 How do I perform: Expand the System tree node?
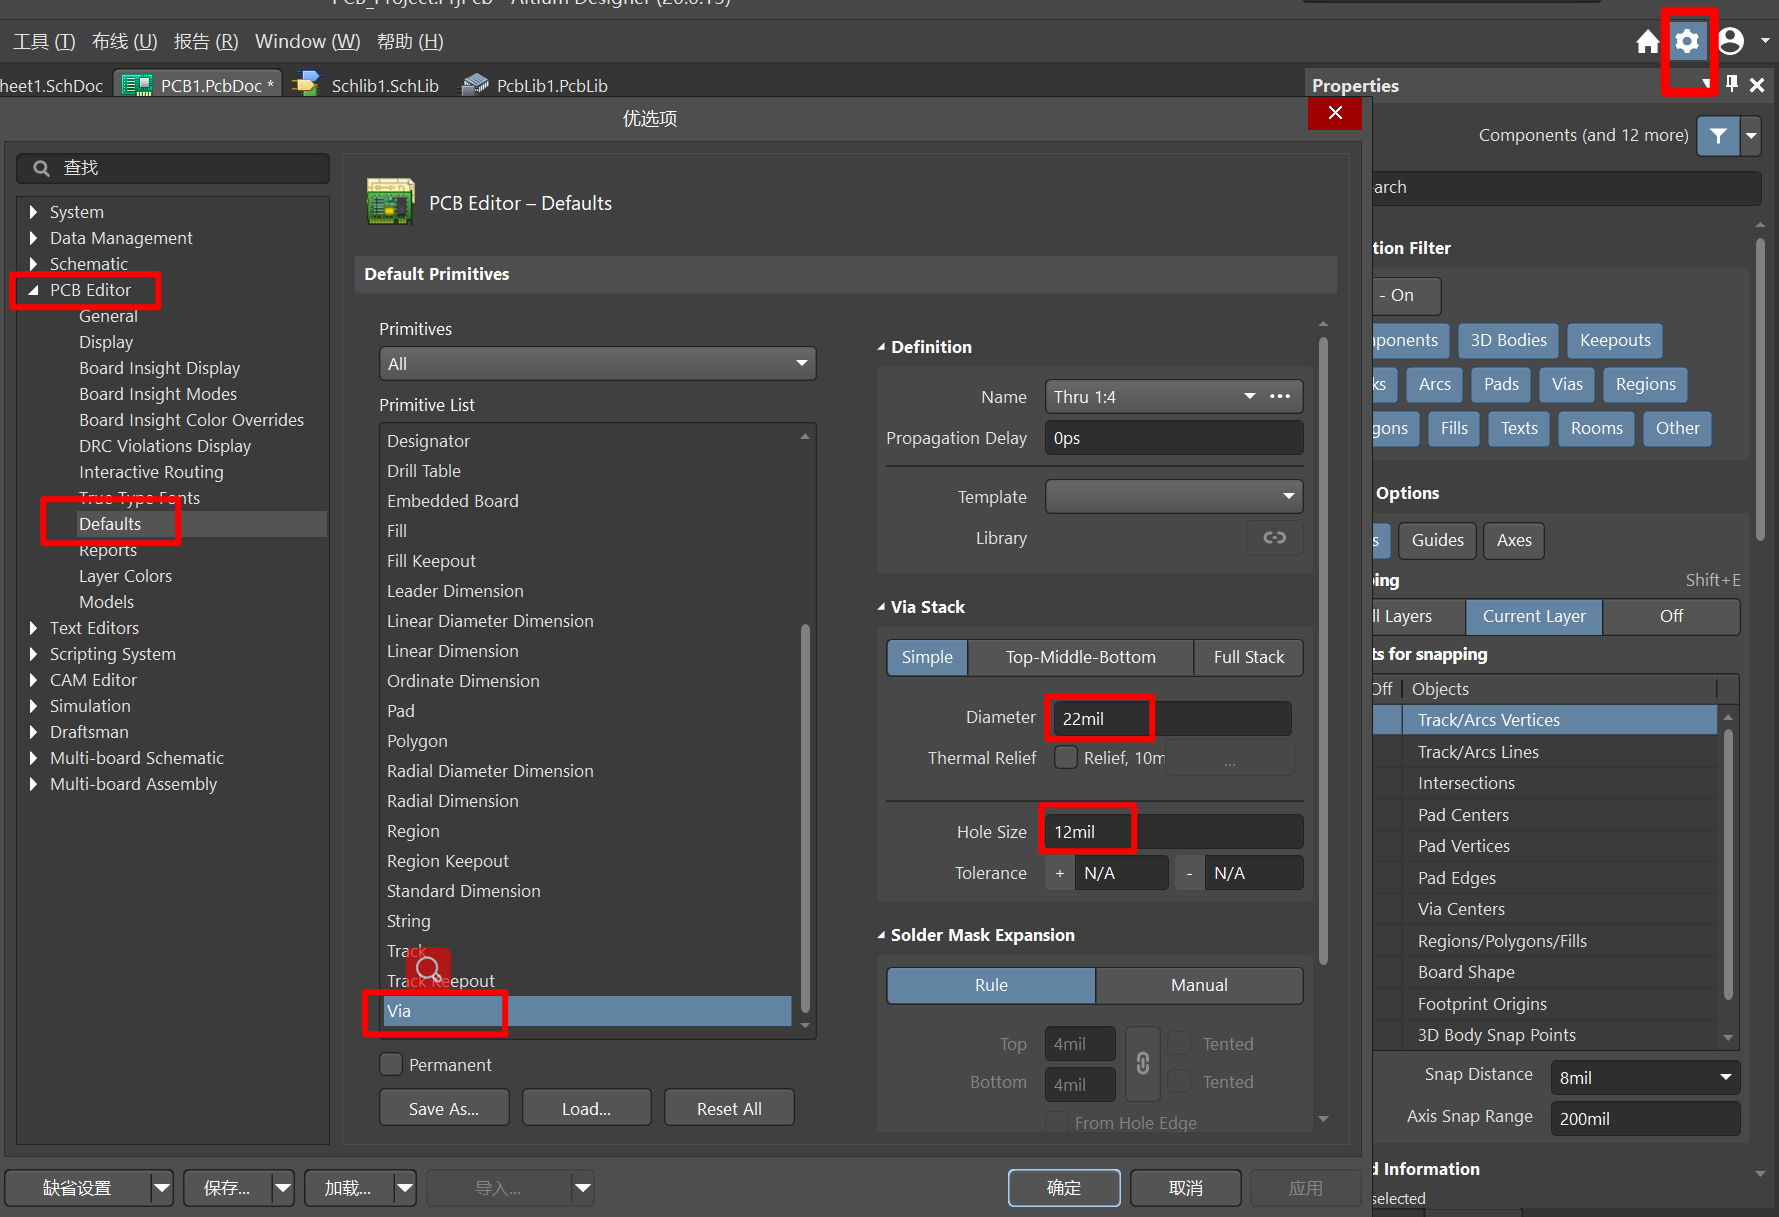click(33, 212)
